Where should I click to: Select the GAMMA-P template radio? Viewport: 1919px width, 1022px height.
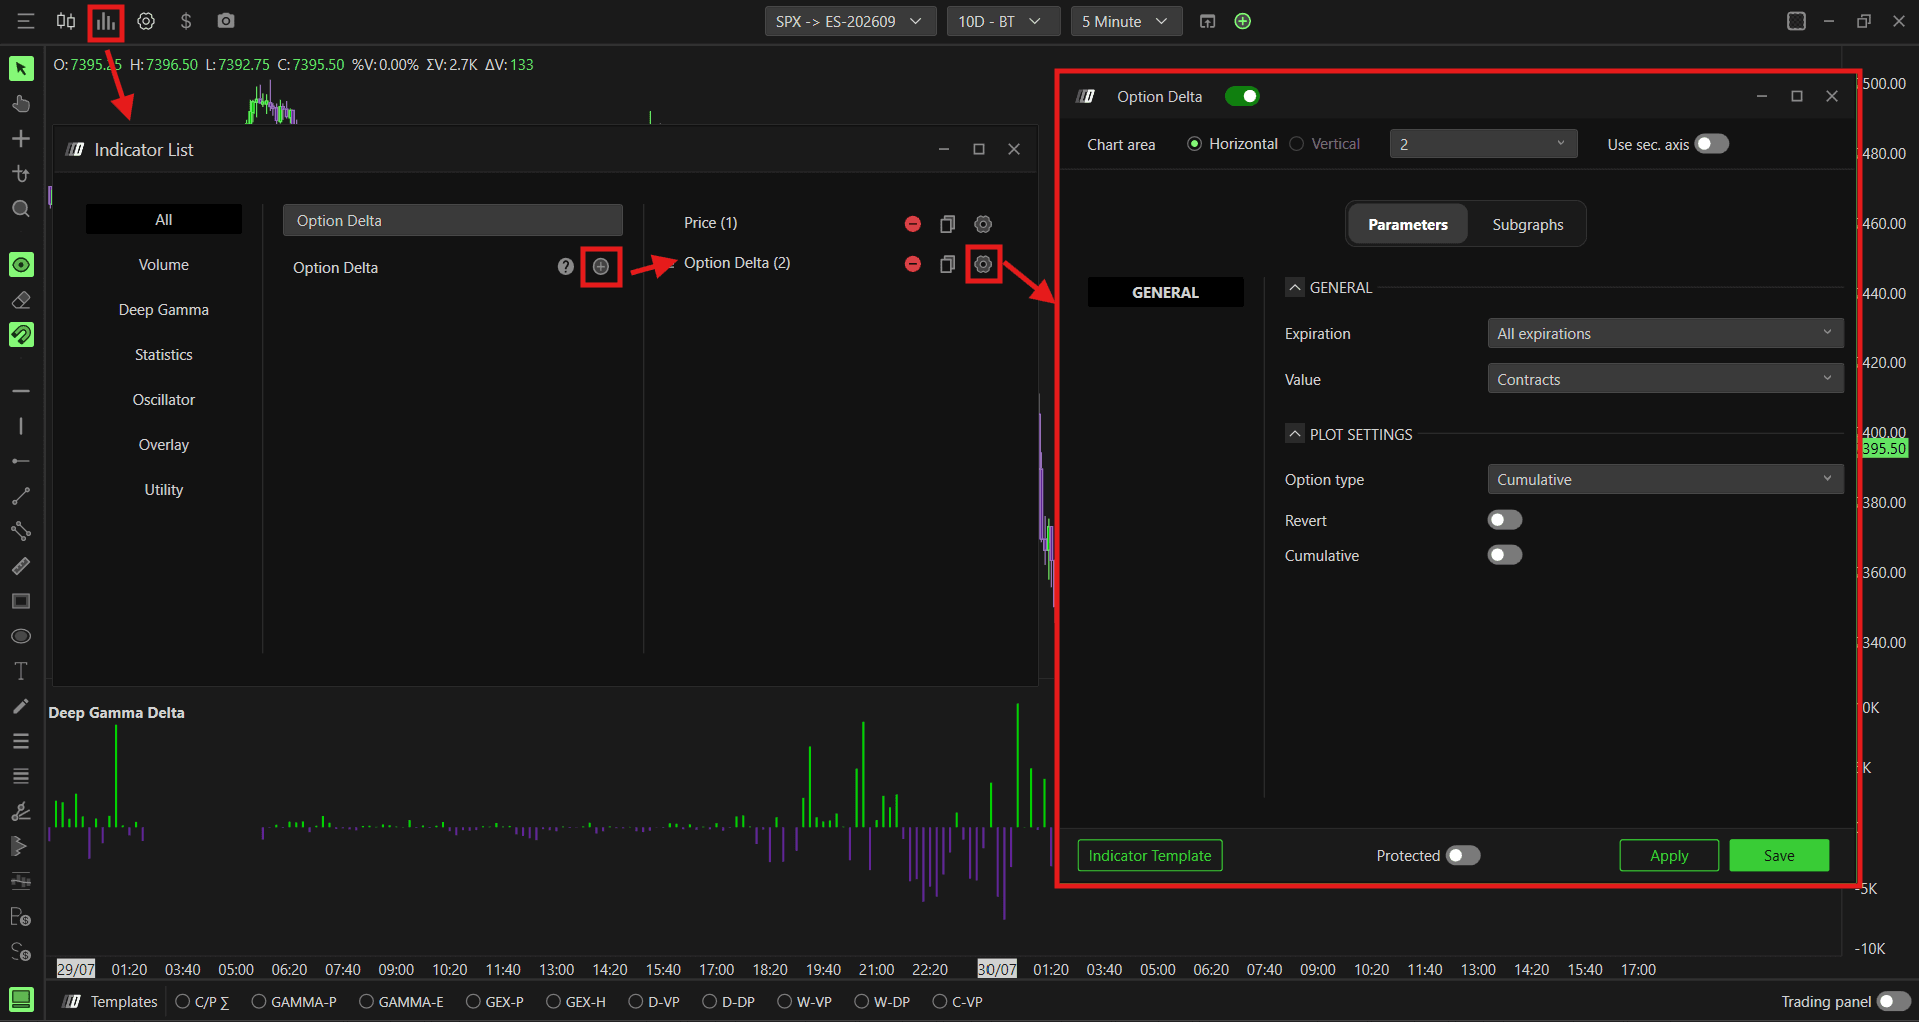click(x=259, y=1001)
